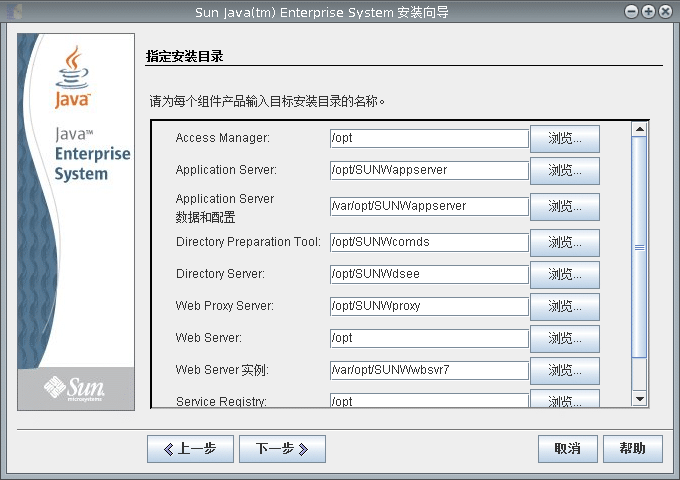Click the 'Web Server 实例:' label

[x=222, y=370]
